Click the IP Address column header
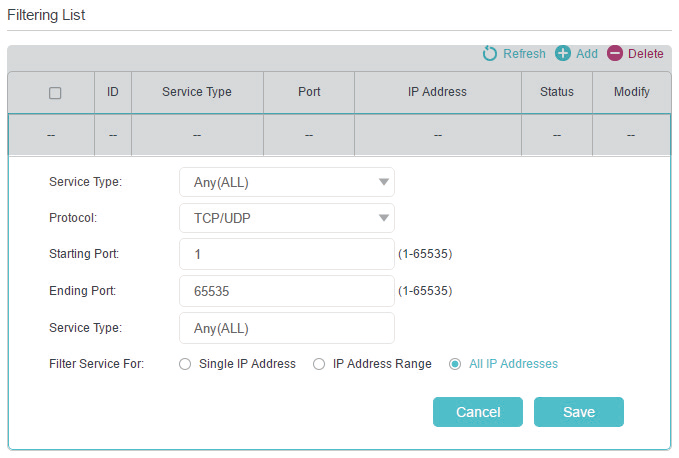Viewport: 679px width, 458px height. point(437,92)
